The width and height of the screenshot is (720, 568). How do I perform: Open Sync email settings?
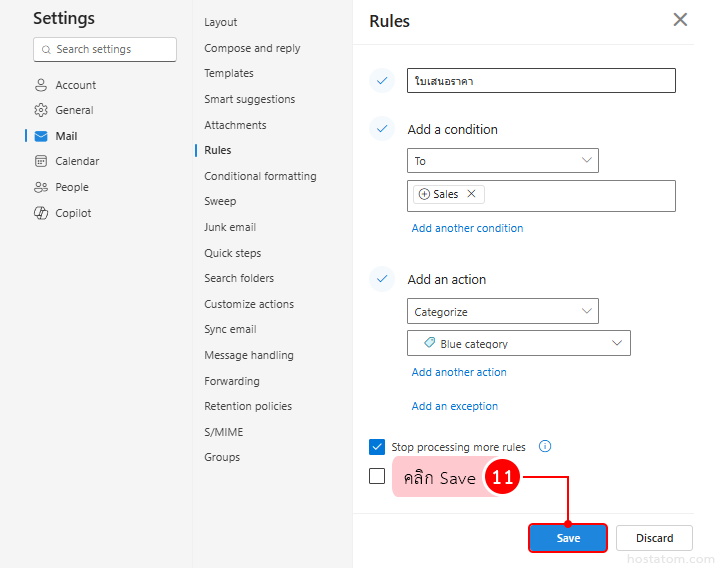[230, 329]
